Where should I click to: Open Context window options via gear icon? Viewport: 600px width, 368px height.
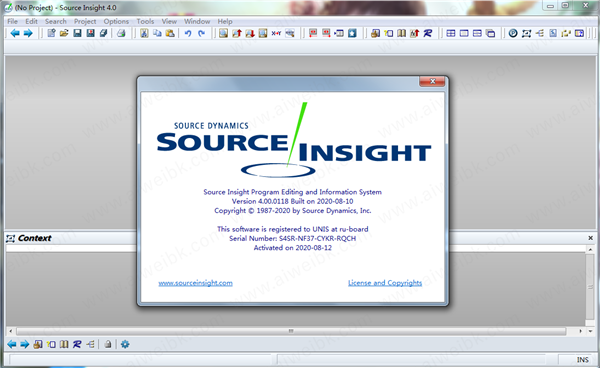(x=125, y=344)
